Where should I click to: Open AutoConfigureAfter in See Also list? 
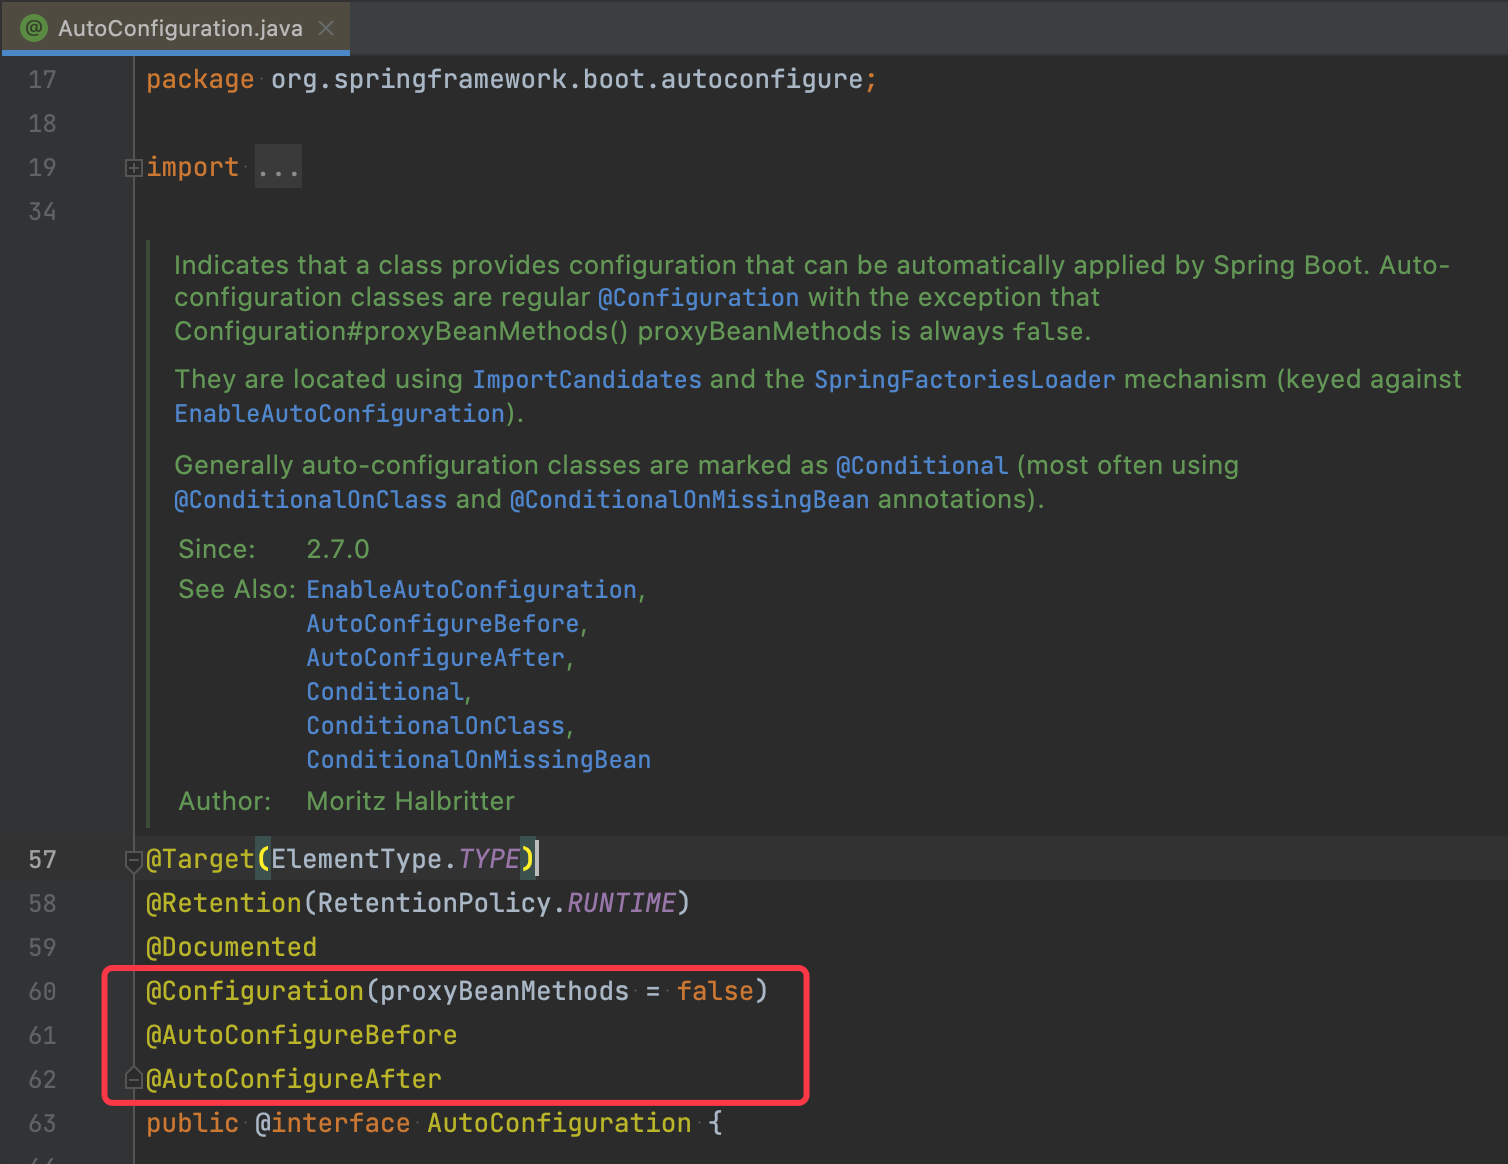[436, 657]
